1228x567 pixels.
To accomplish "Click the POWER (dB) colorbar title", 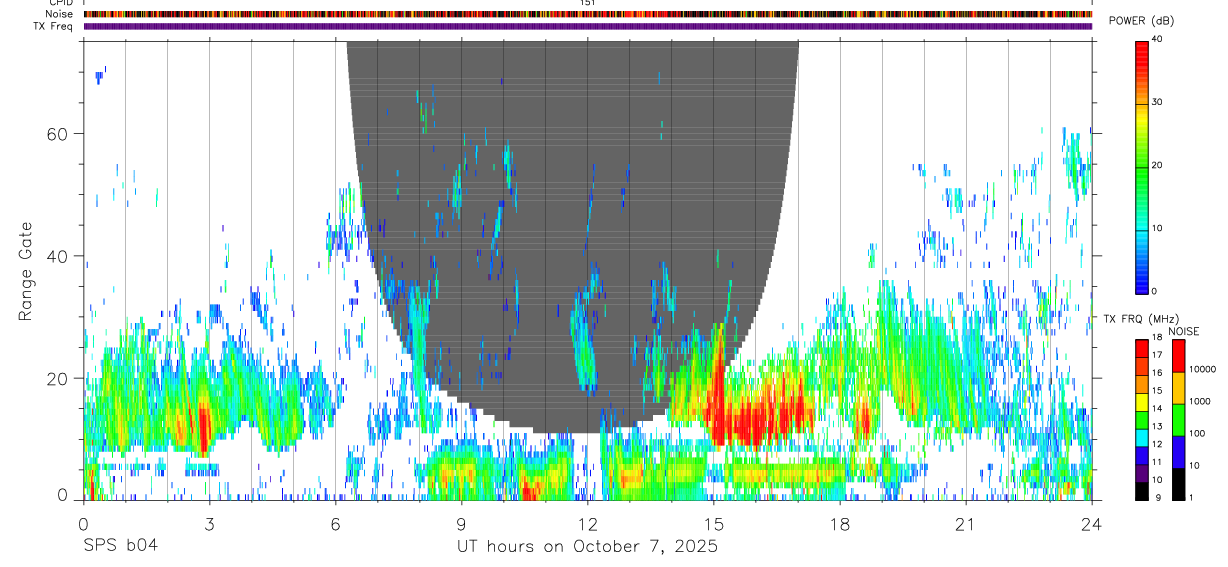I will click(x=1141, y=20).
